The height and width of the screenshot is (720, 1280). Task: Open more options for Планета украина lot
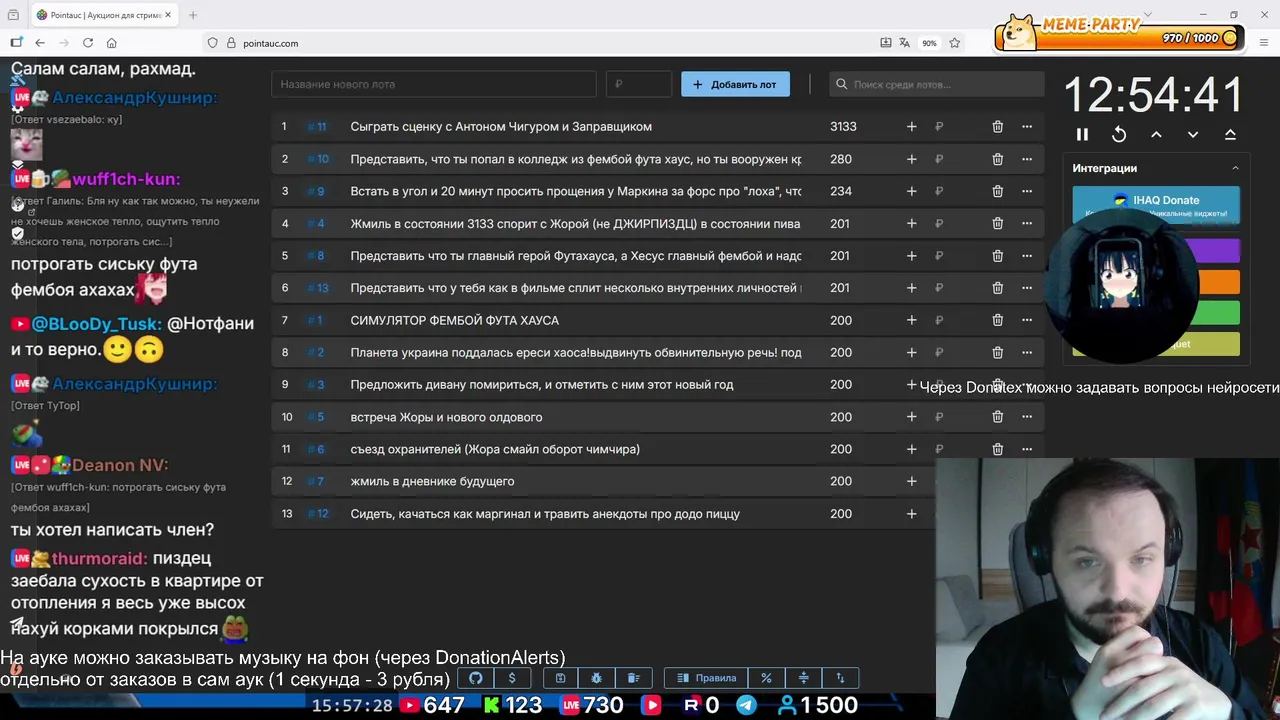point(1026,353)
